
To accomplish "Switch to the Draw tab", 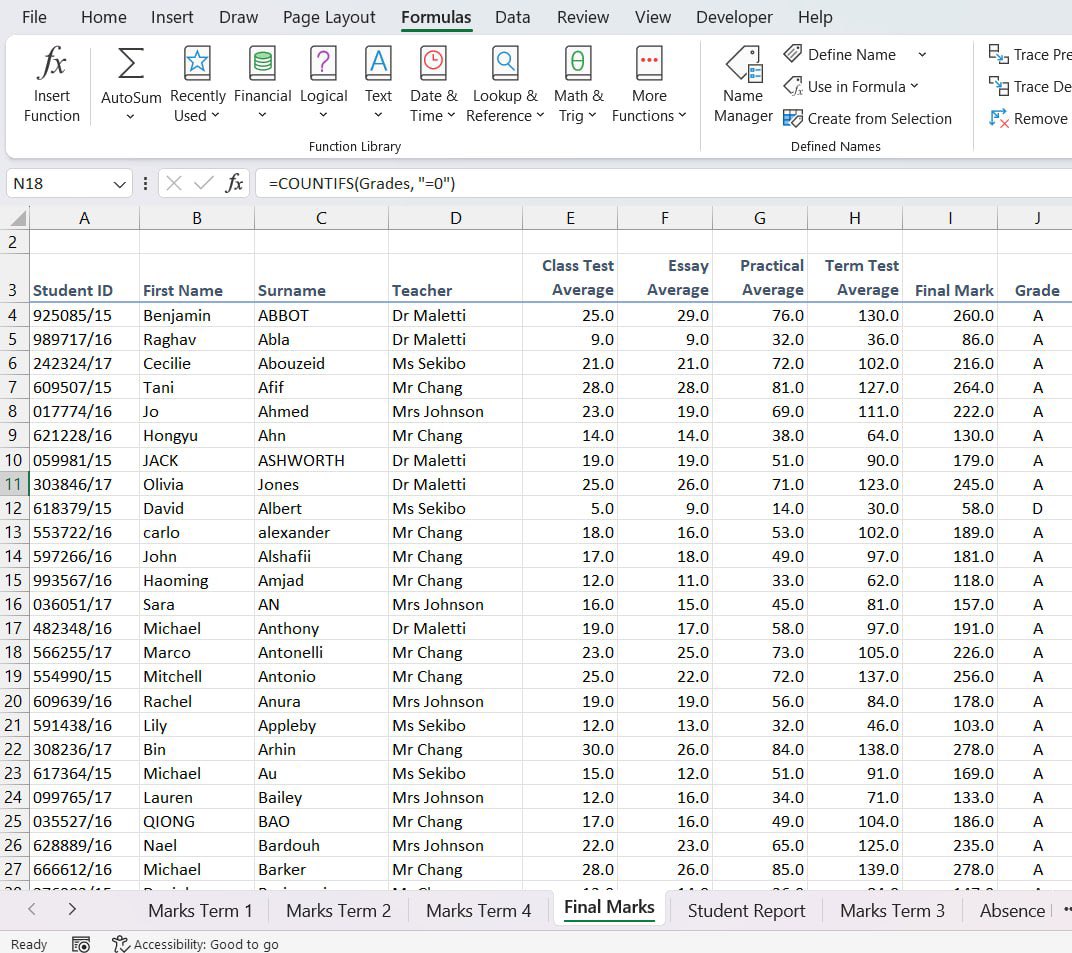I will coord(238,17).
